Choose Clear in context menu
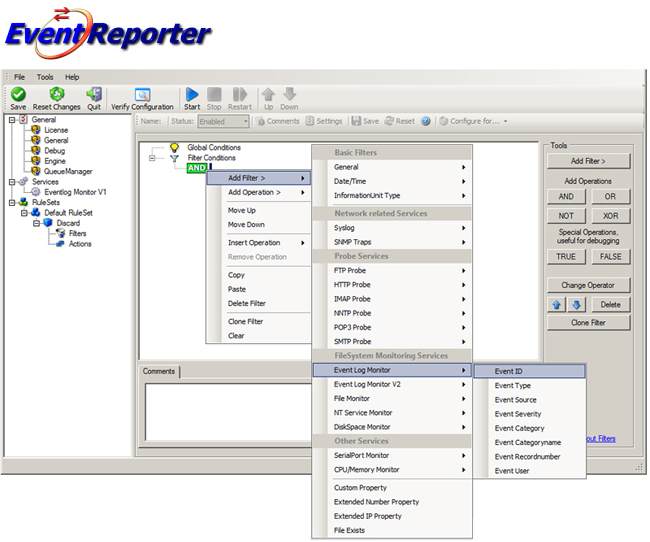 pyautogui.click(x=258, y=336)
